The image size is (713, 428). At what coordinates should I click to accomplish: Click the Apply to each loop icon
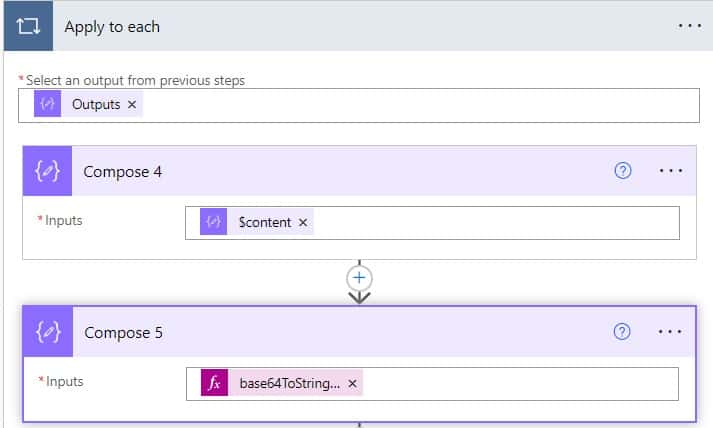[28, 26]
